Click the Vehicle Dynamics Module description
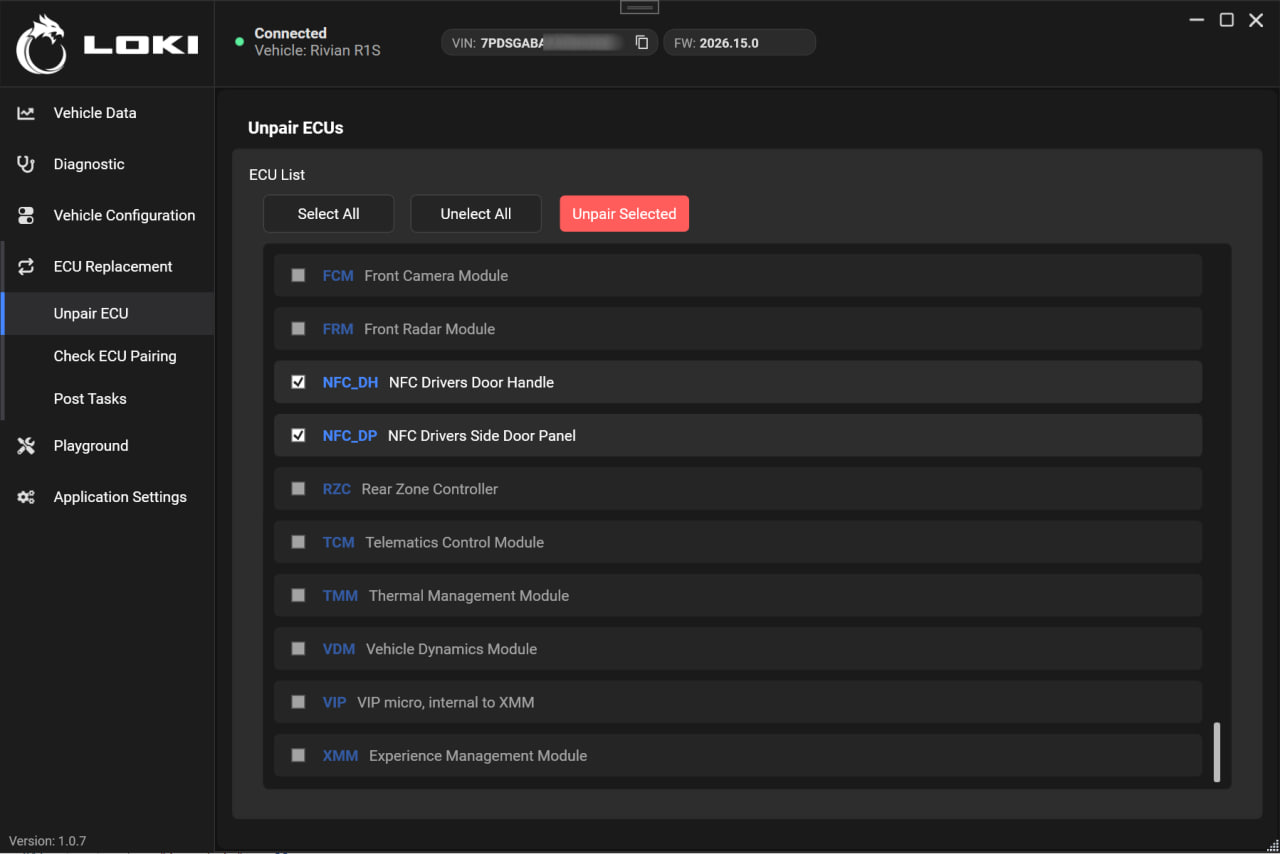 452,648
